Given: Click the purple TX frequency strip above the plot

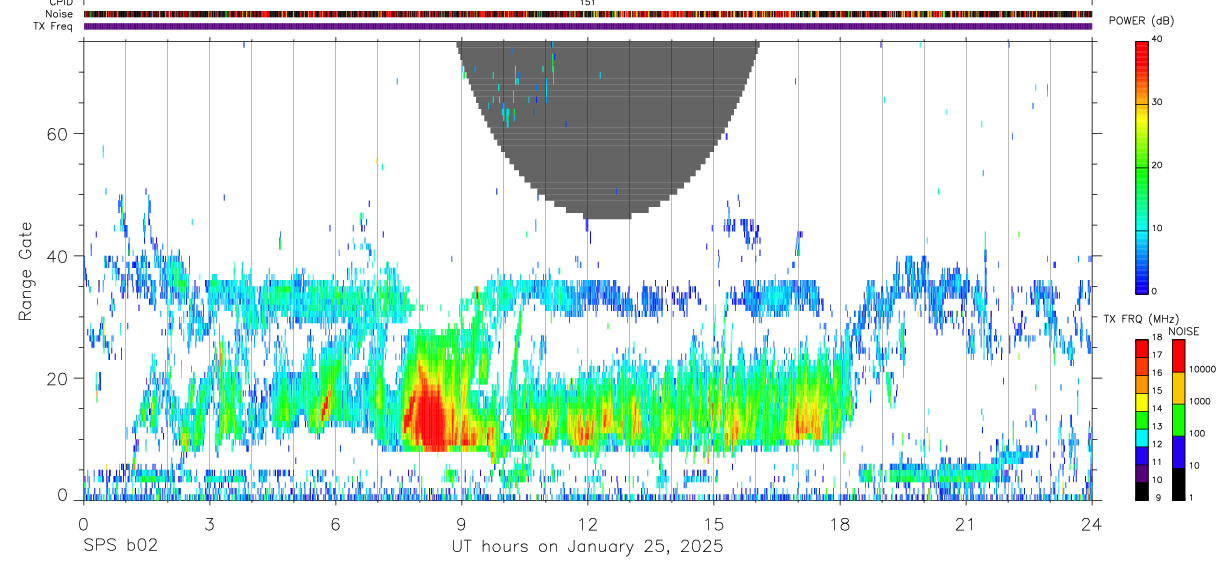Looking at the screenshot, I should [587, 26].
